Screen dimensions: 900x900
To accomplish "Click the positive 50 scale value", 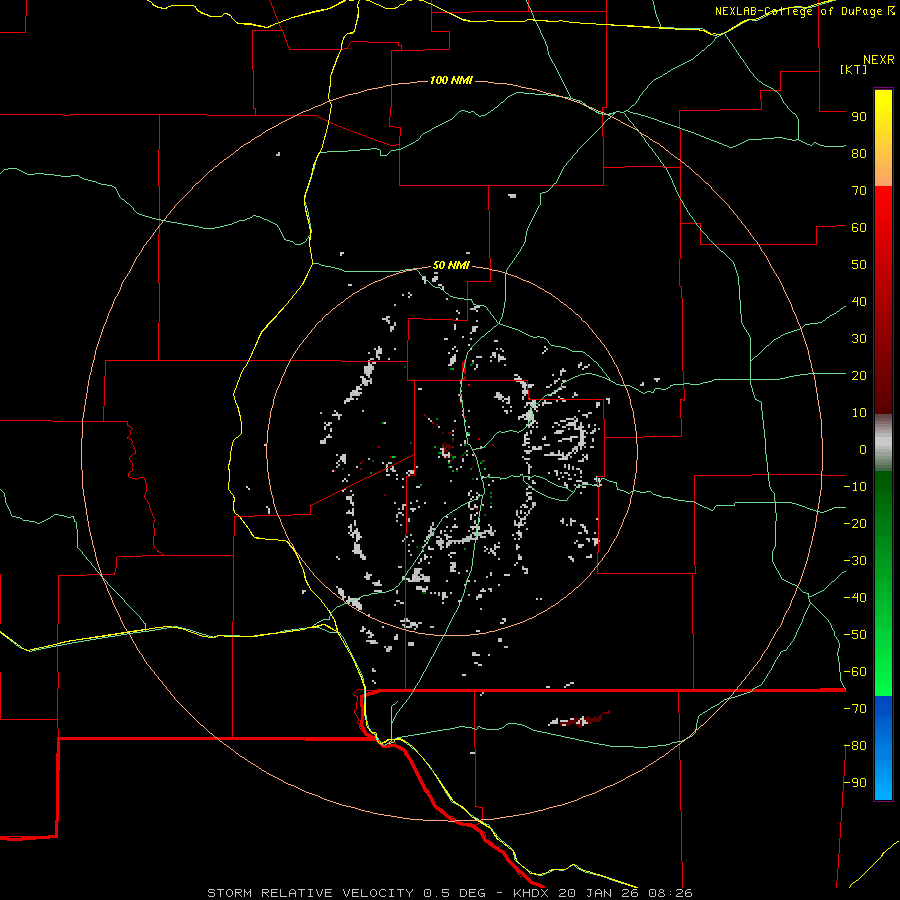I will coord(859,265).
